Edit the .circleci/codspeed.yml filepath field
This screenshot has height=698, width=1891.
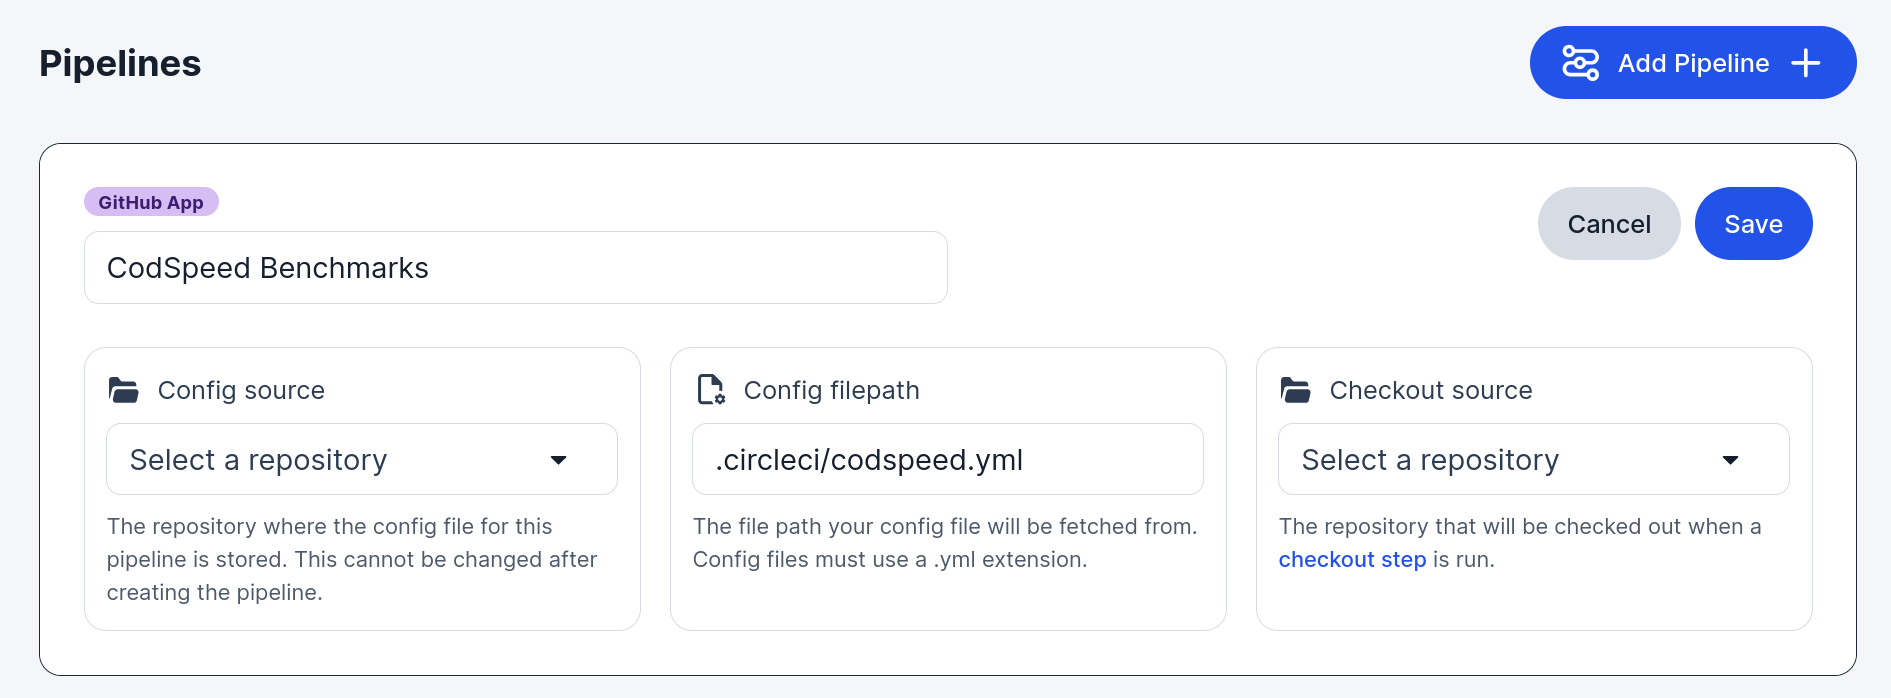click(x=948, y=459)
